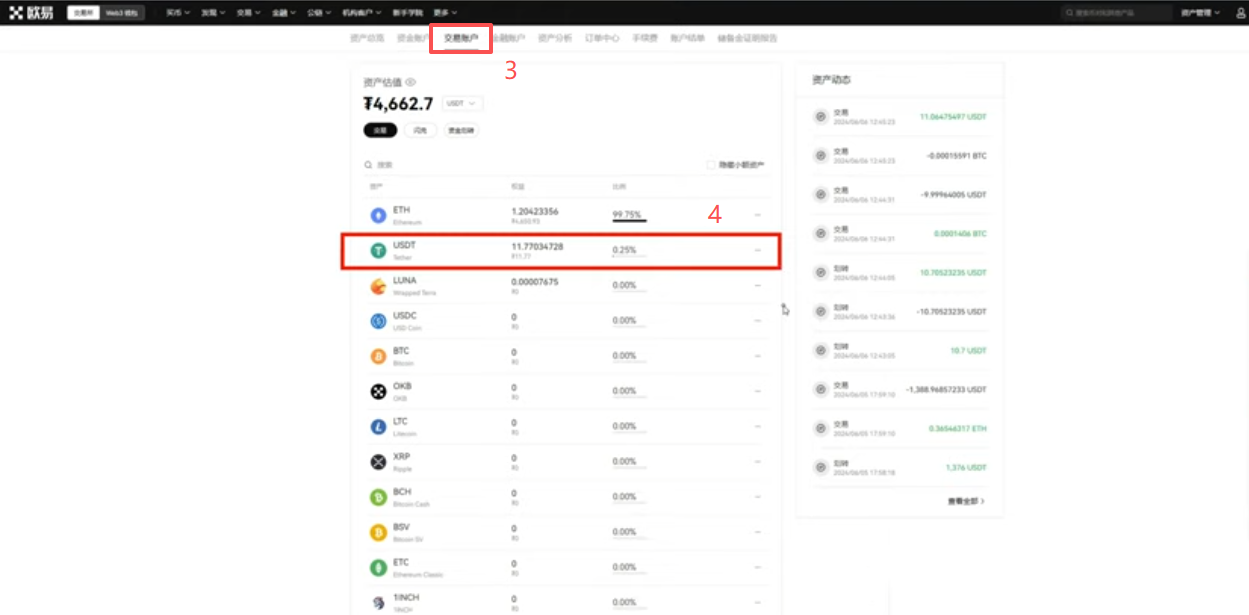This screenshot has width=1249, height=615.
Task: Click the ETH Ethereum coin icon
Action: click(378, 215)
